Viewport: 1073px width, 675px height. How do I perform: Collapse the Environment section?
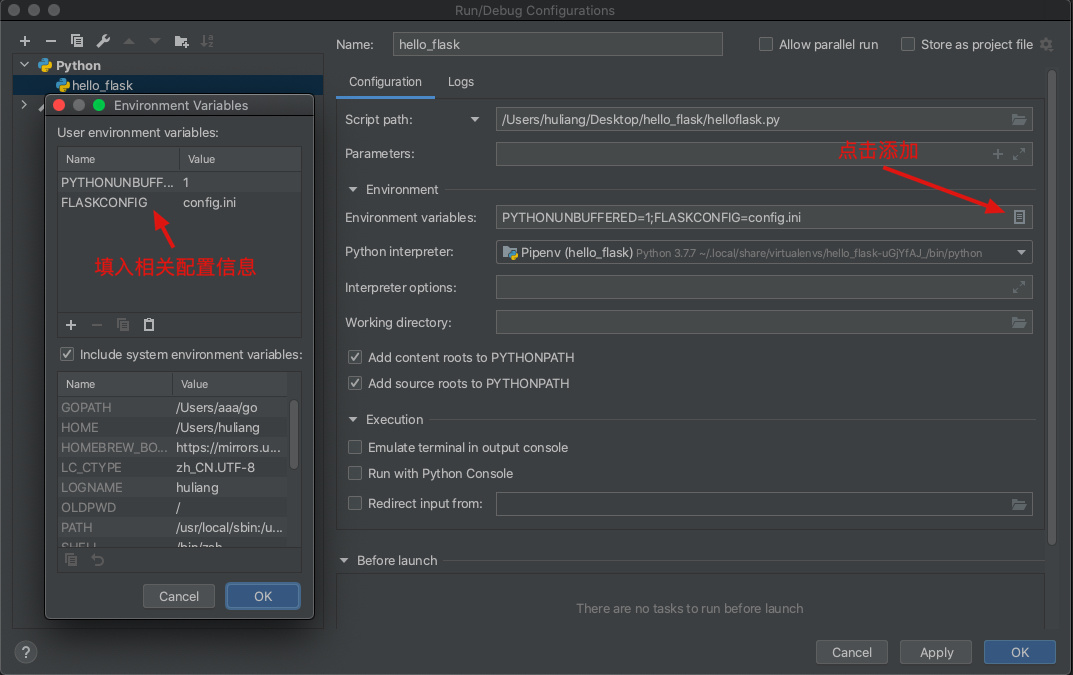click(353, 190)
